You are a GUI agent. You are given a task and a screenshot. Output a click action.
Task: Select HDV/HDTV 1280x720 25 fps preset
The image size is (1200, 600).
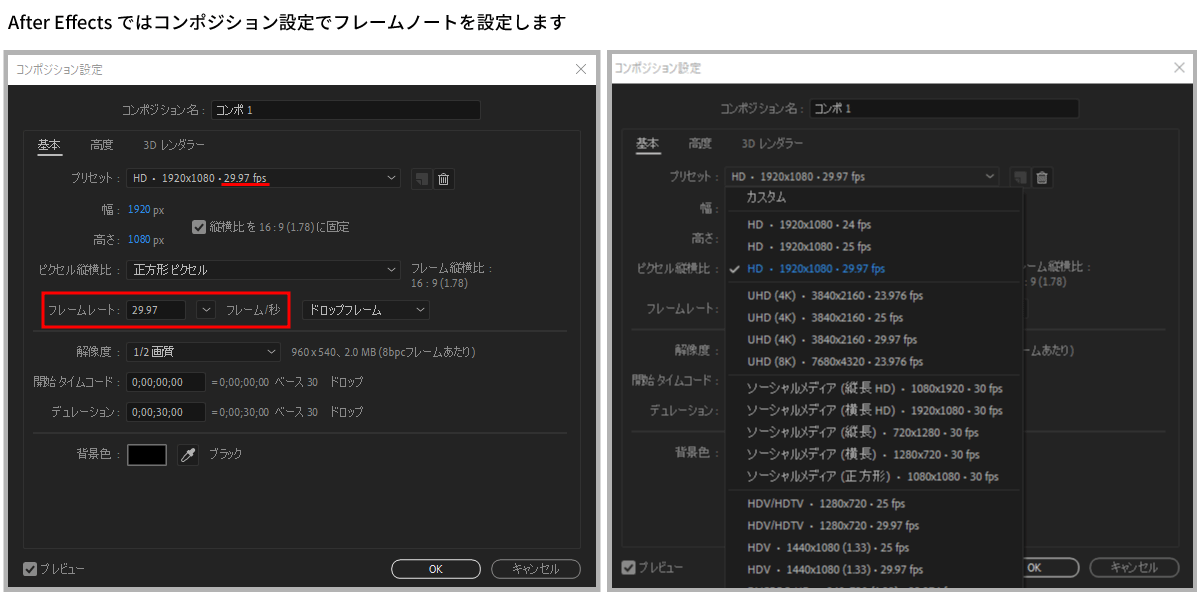point(874,504)
